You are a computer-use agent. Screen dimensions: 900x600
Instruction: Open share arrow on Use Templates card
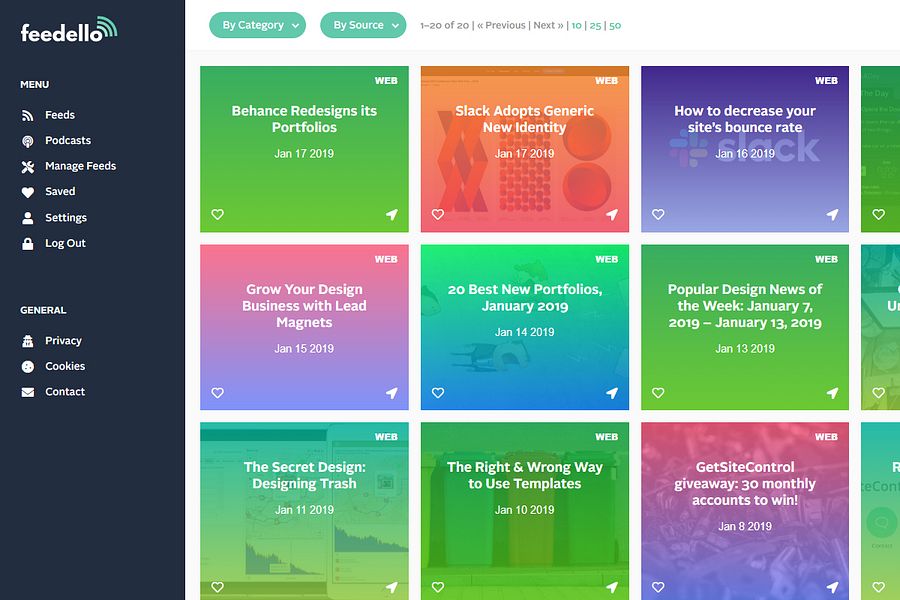[612, 587]
